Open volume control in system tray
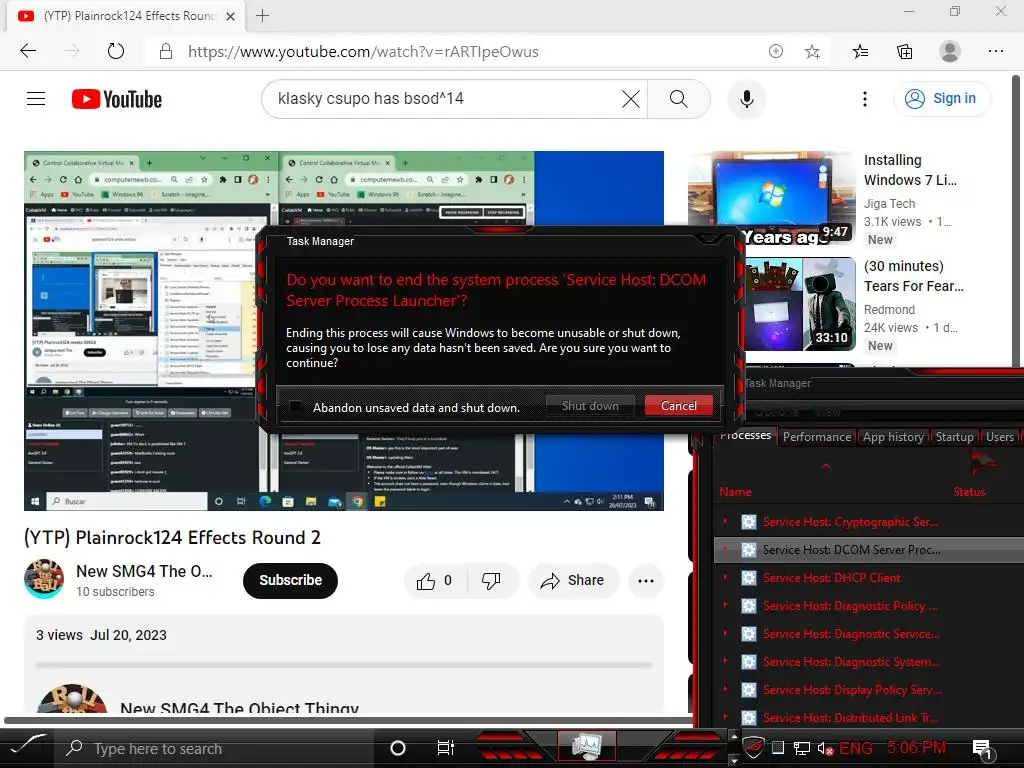This screenshot has width=1024, height=768. [x=825, y=748]
